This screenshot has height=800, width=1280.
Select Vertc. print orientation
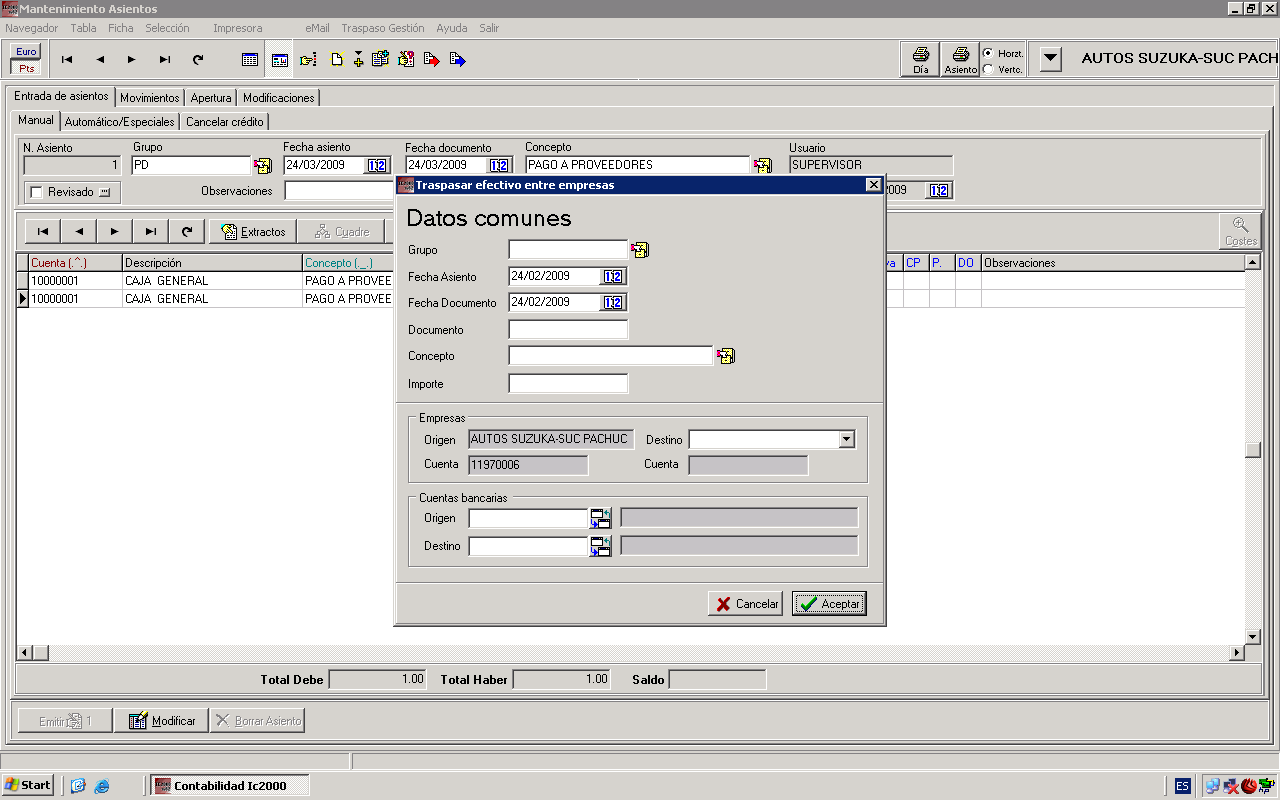pyautogui.click(x=988, y=69)
